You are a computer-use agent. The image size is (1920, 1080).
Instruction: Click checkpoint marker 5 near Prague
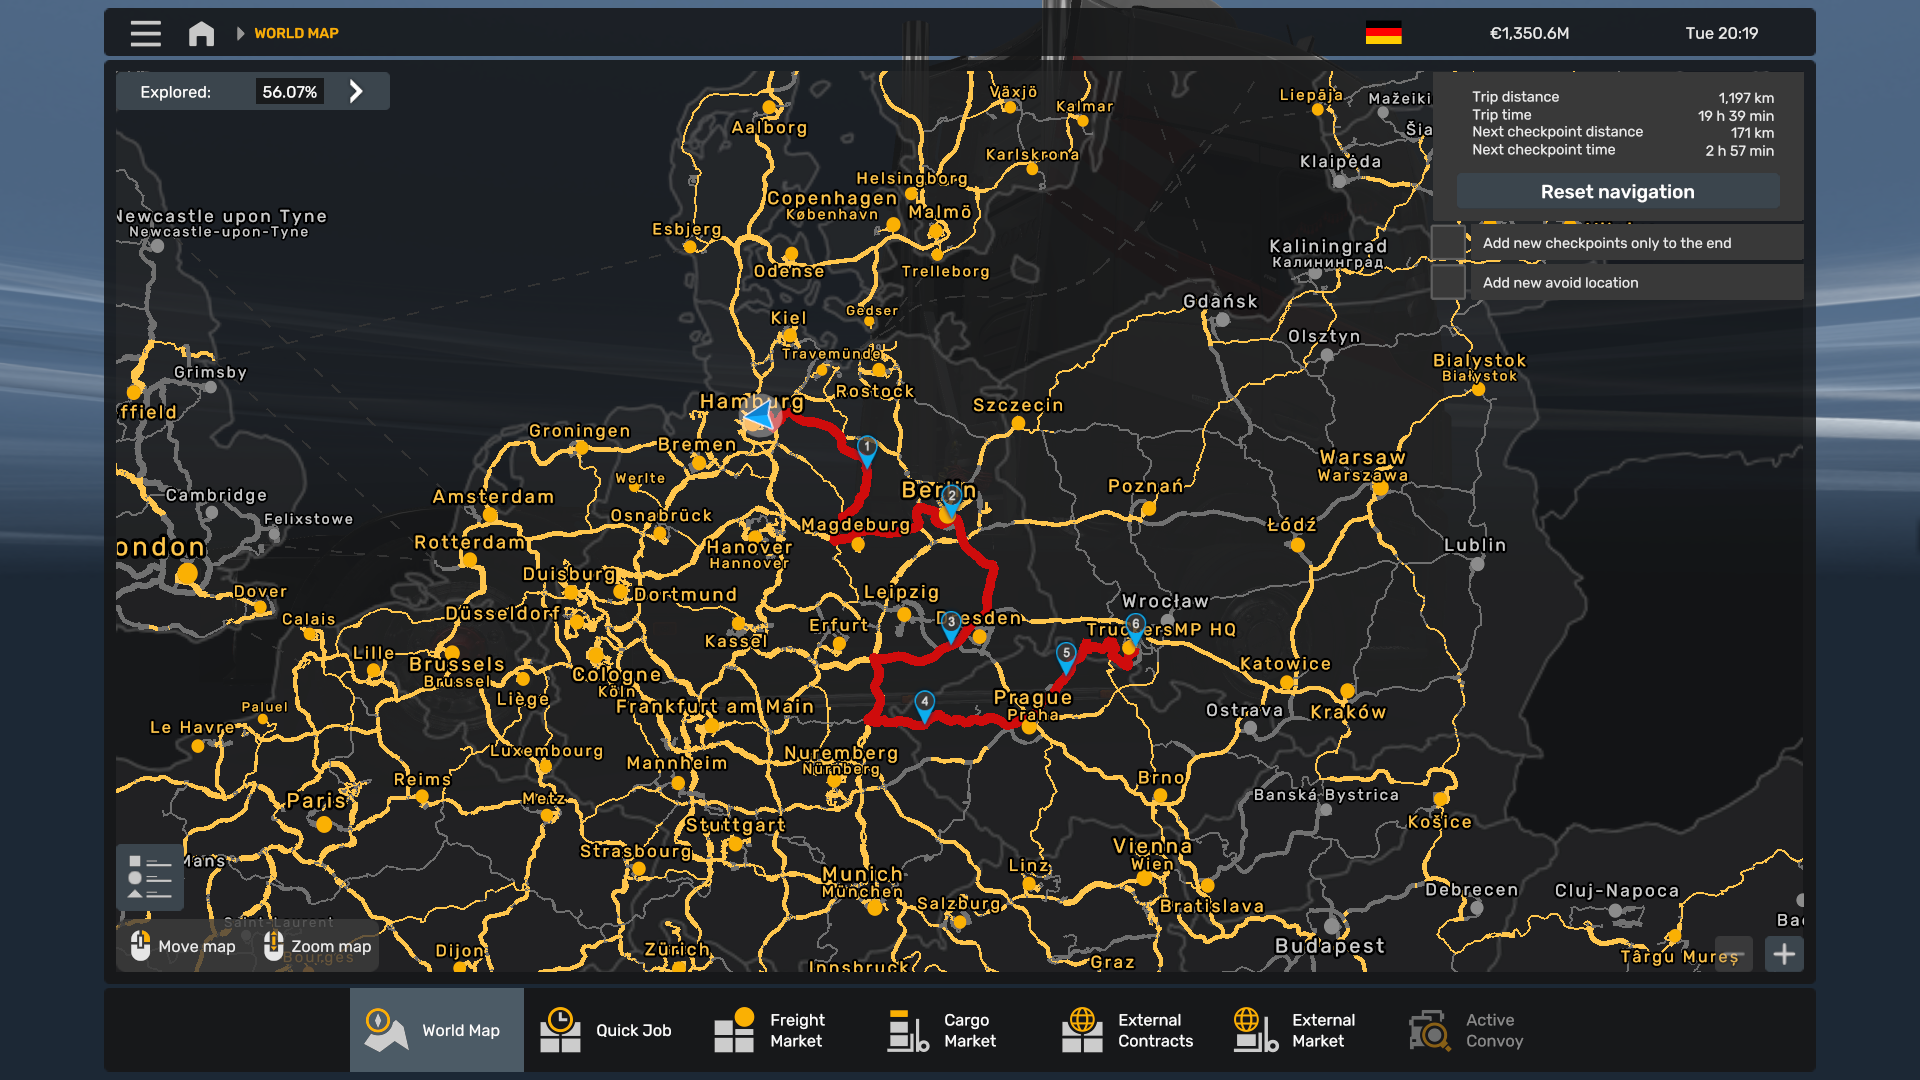pyautogui.click(x=1066, y=655)
